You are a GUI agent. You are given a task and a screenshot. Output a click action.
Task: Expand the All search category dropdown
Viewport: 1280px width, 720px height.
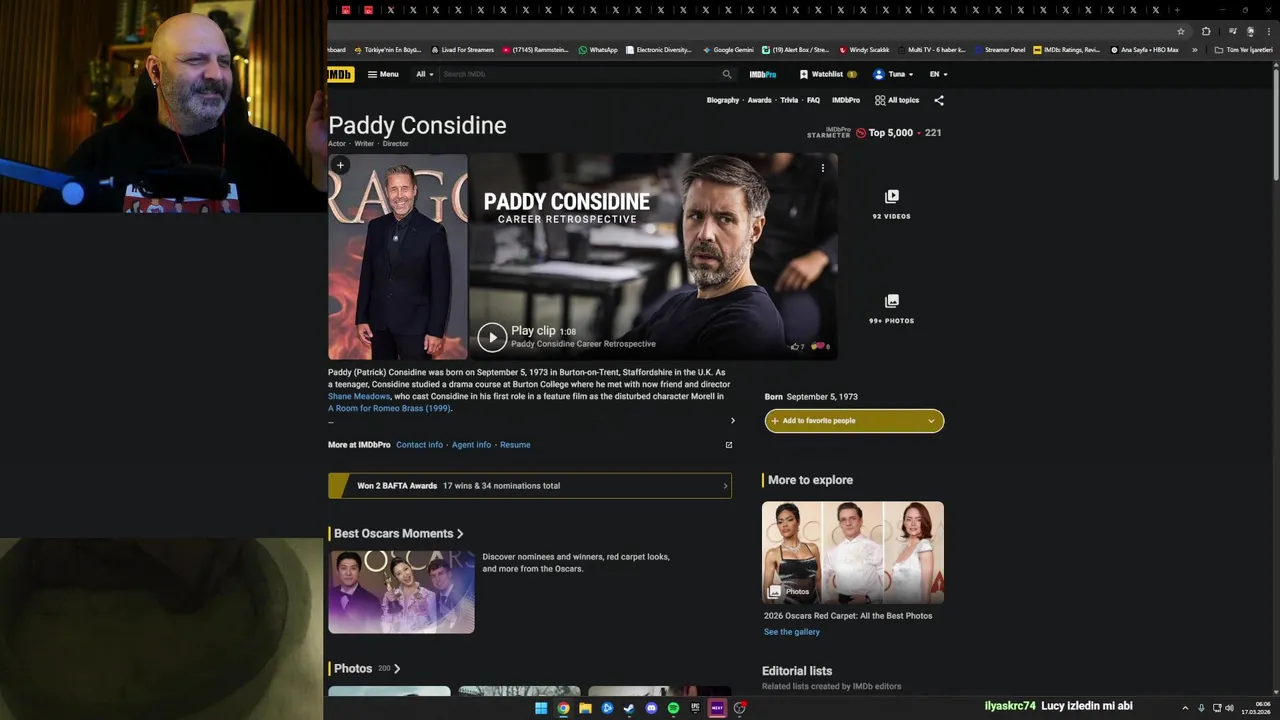(x=425, y=74)
